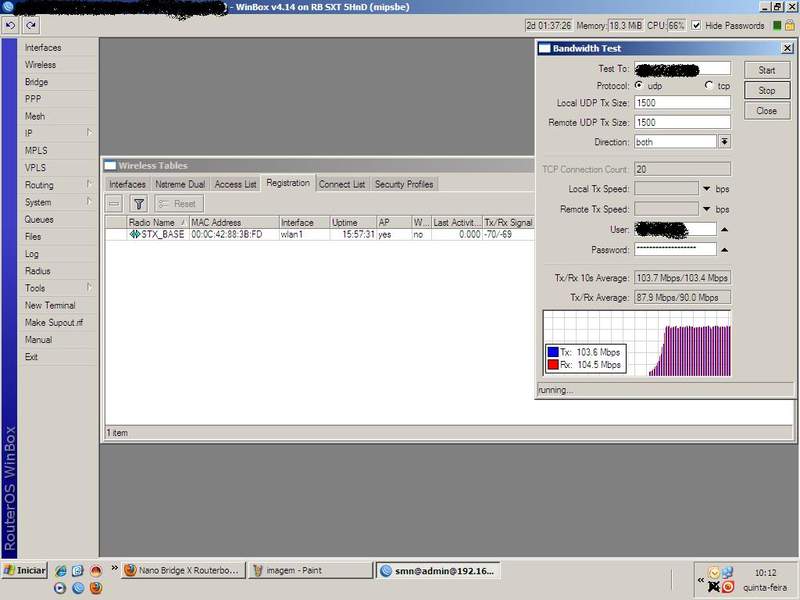Click Local UDP Tx Size field
Screen dimensions: 800x600
[x=682, y=103]
